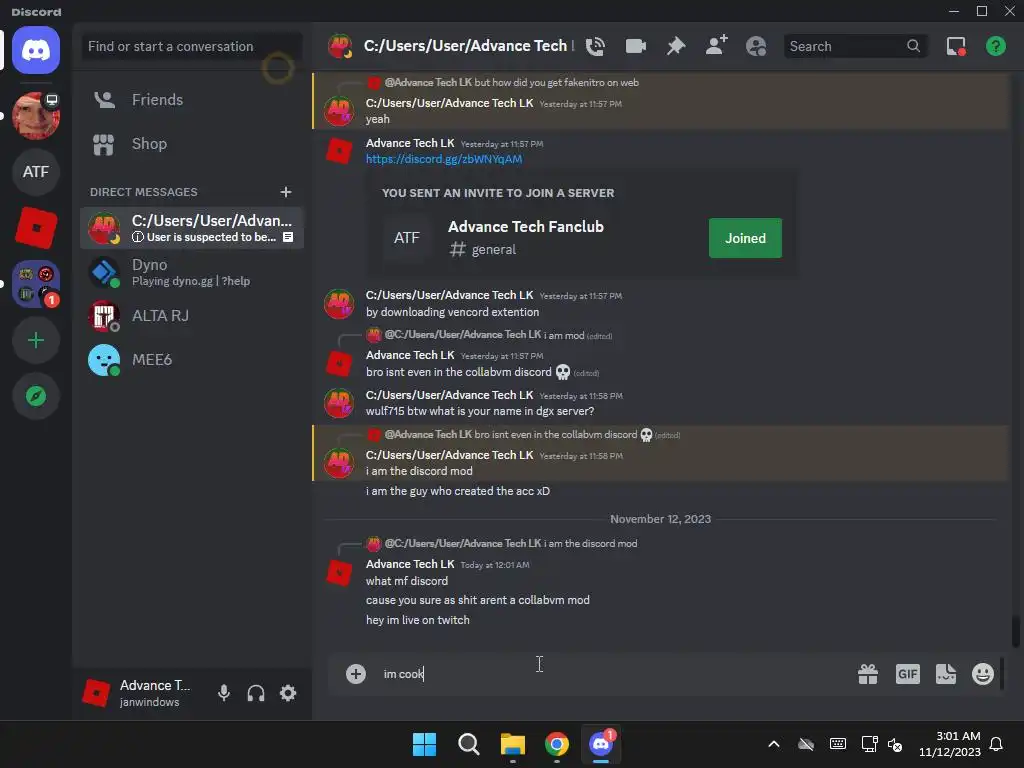Image resolution: width=1024 pixels, height=768 pixels.
Task: Start a voice call
Action: (x=595, y=46)
